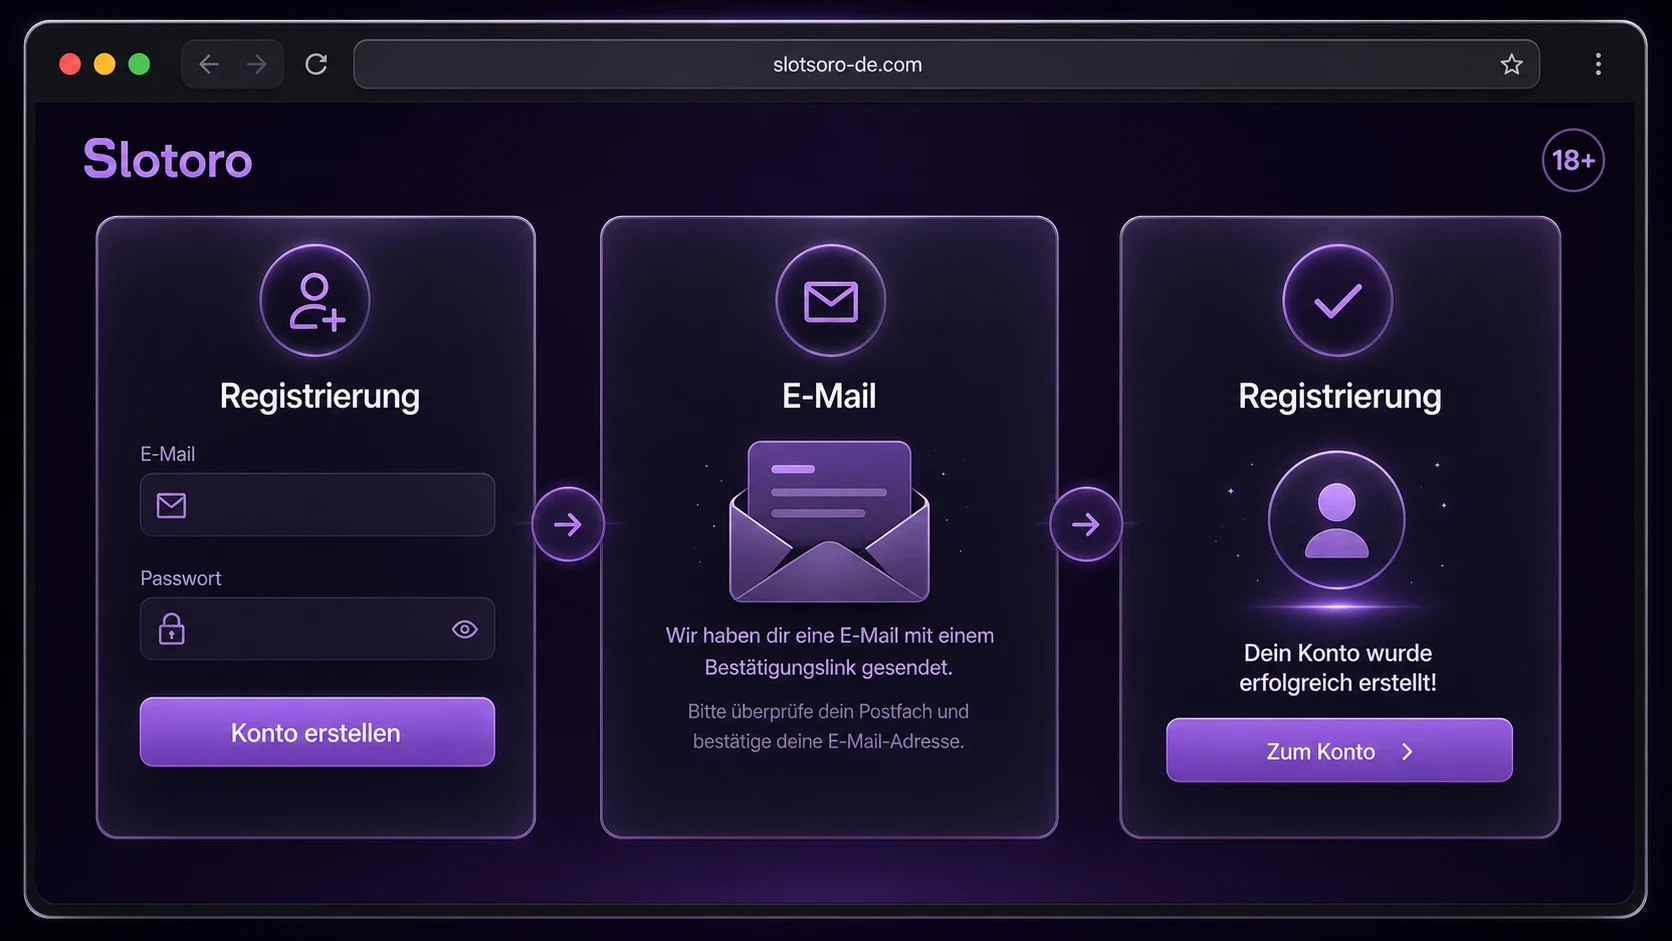Go forward with the browser forward arrow
Screen dimensions: 1672x941
click(x=257, y=64)
